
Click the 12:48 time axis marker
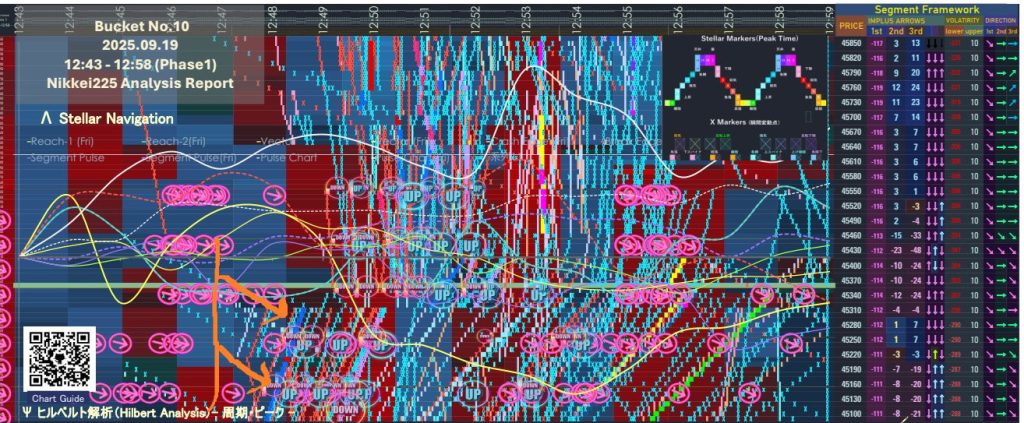[x=272, y=19]
